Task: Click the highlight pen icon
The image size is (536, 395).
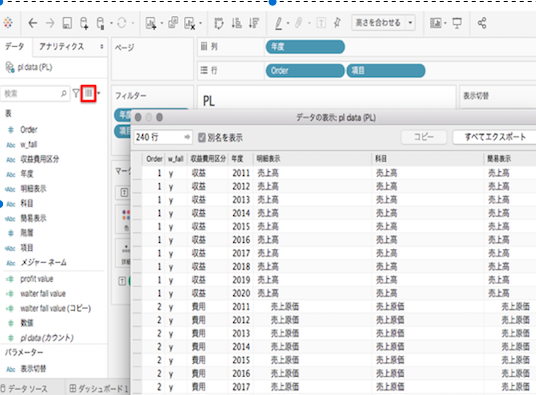Action: click(279, 23)
